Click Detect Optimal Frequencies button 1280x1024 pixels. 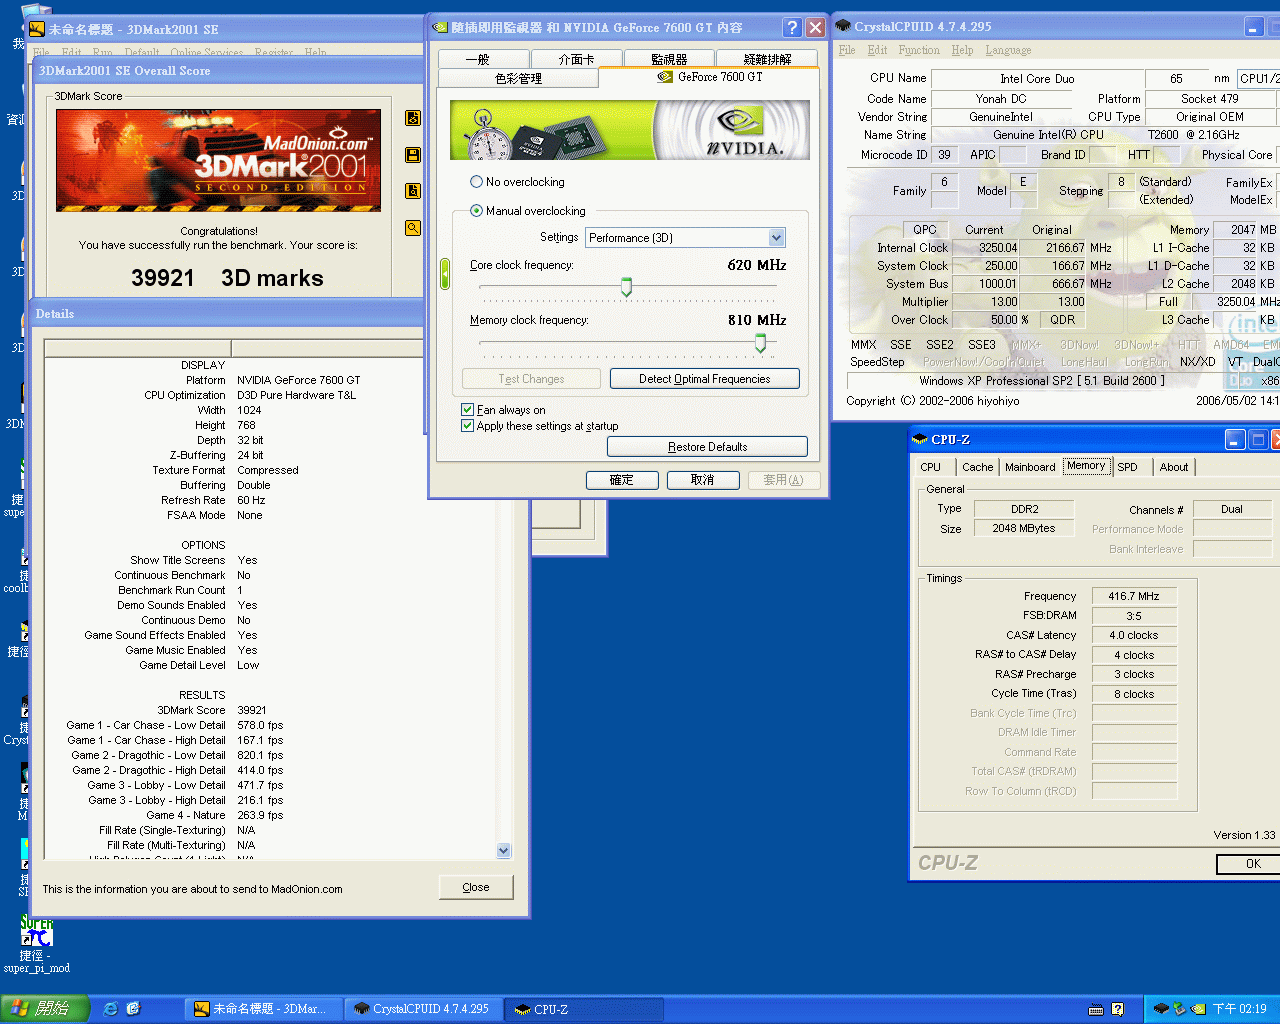(705, 379)
